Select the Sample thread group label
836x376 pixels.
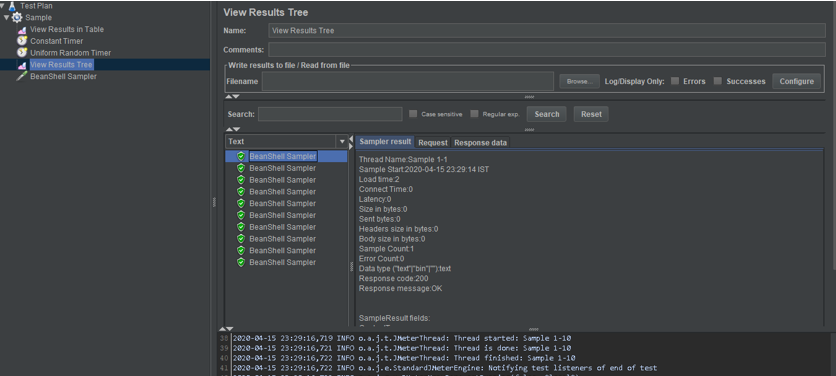coord(38,18)
